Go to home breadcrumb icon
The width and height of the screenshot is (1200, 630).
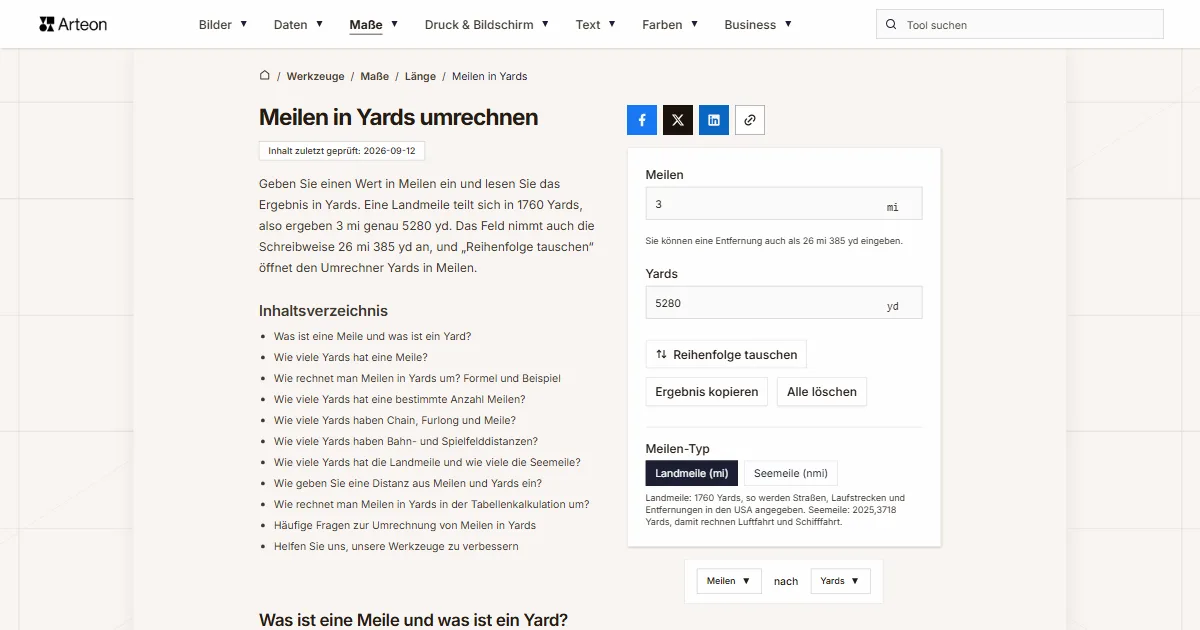click(x=265, y=76)
